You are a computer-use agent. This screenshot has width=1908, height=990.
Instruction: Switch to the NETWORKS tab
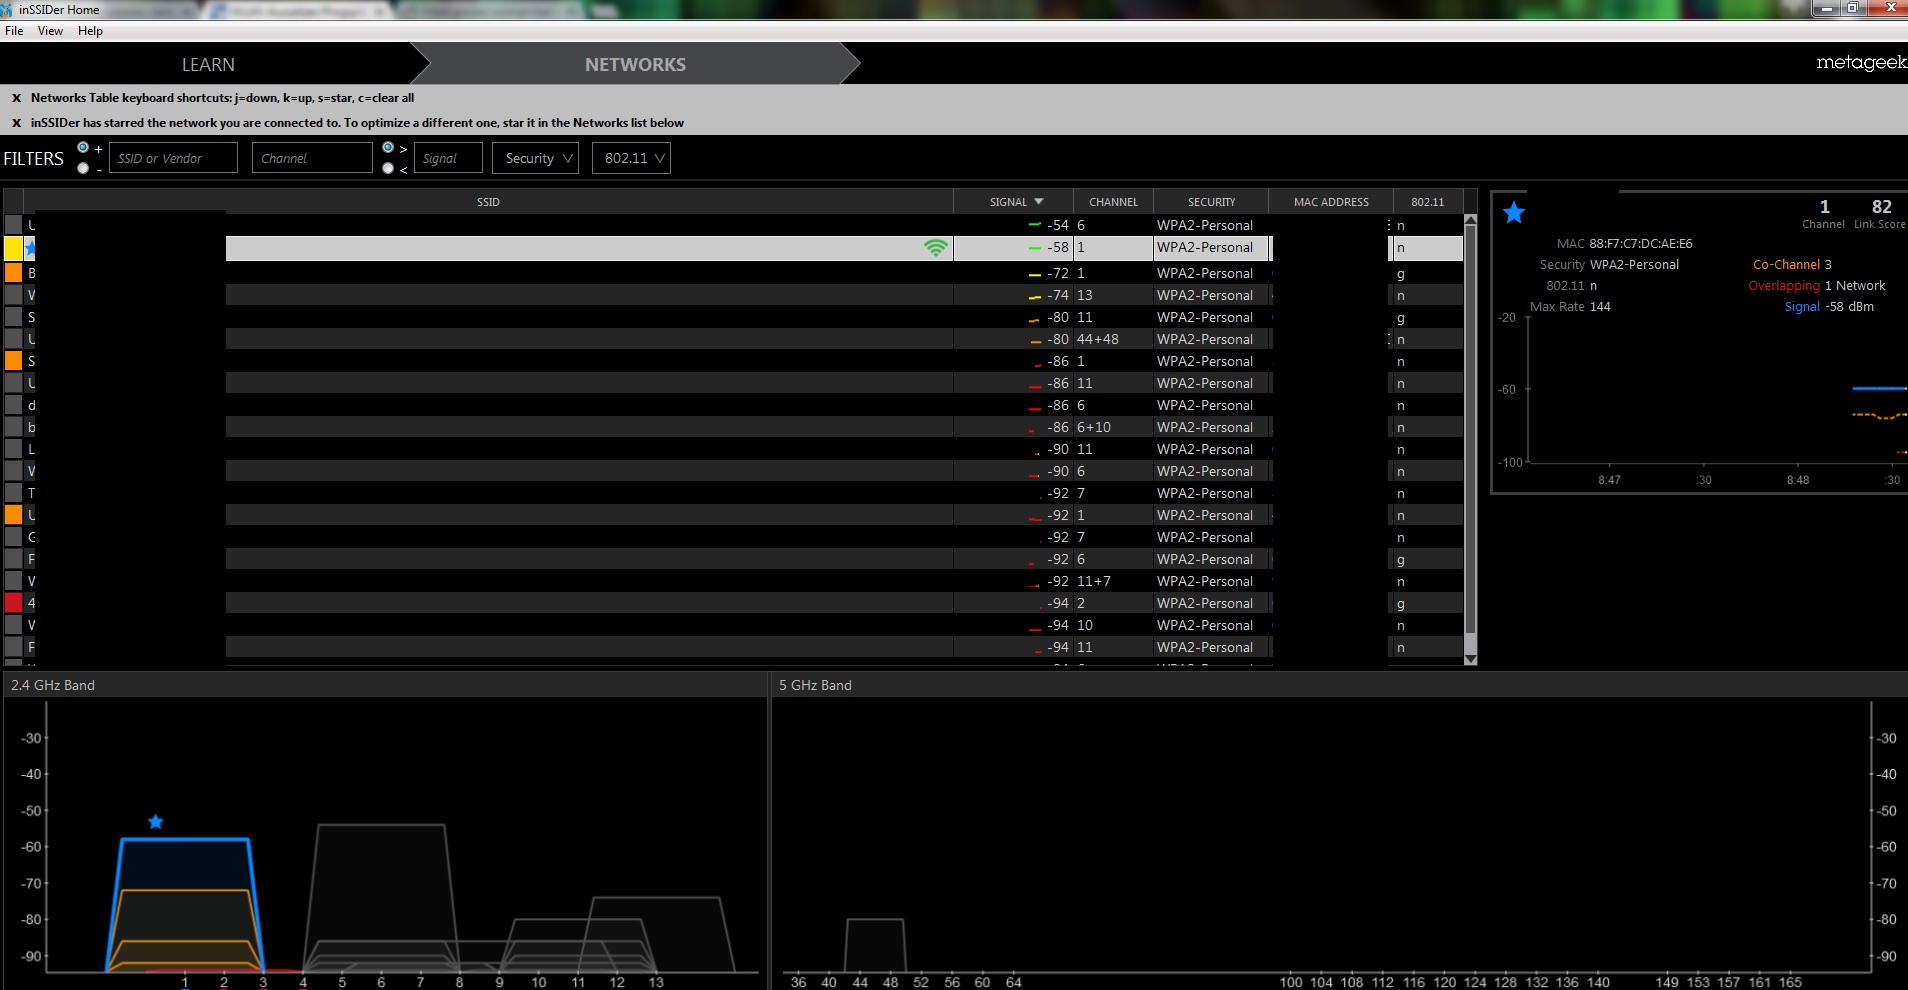click(x=635, y=64)
